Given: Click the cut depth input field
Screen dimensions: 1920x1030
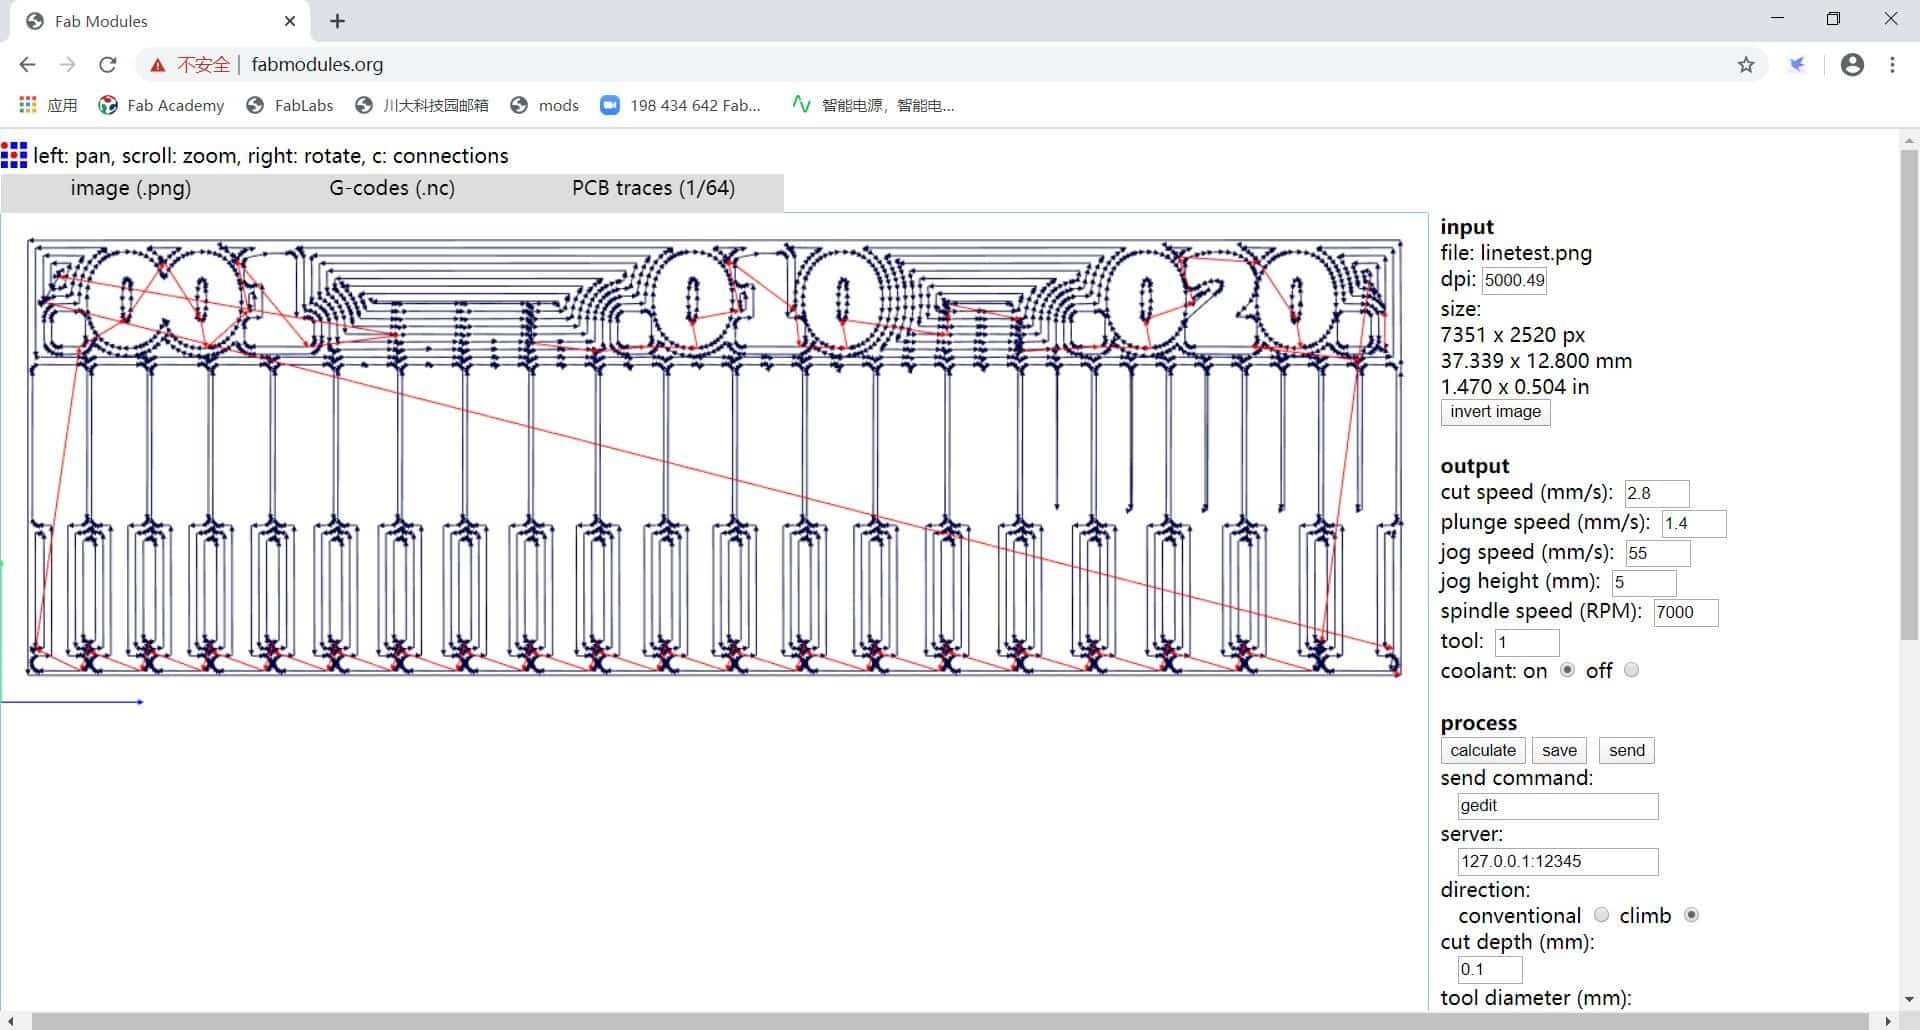Looking at the screenshot, I should coord(1490,970).
